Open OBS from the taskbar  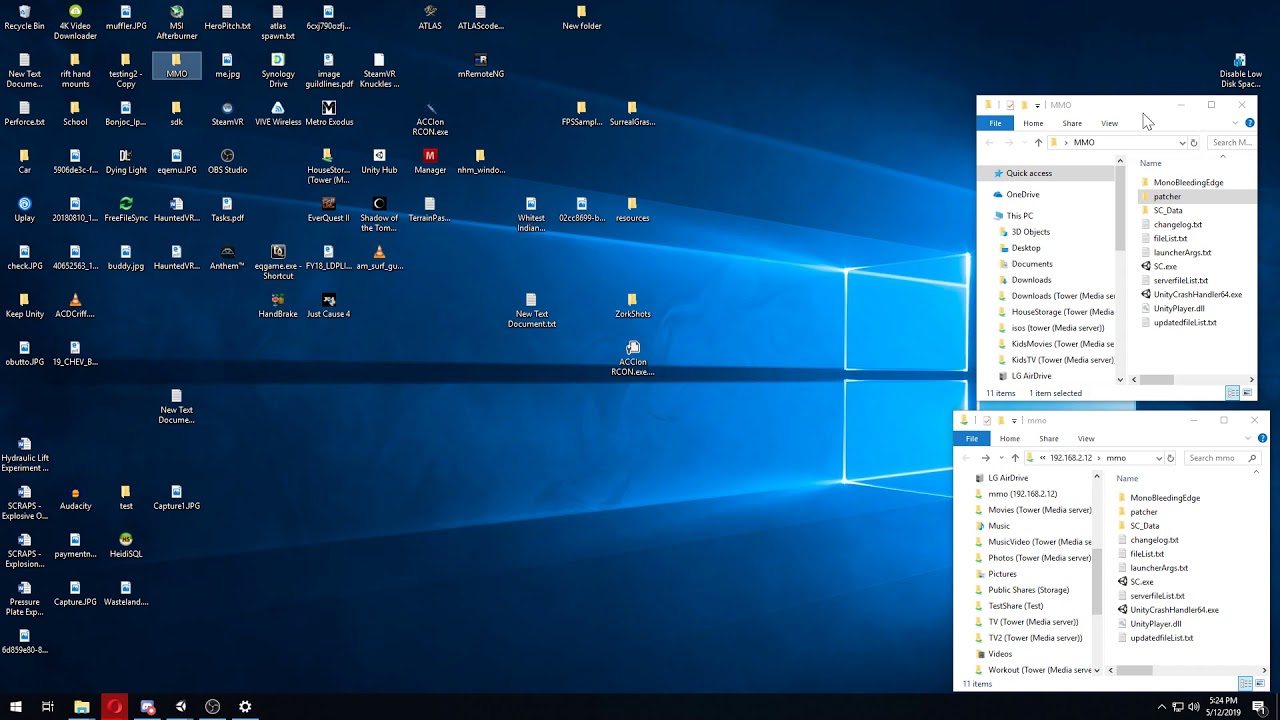(213, 706)
